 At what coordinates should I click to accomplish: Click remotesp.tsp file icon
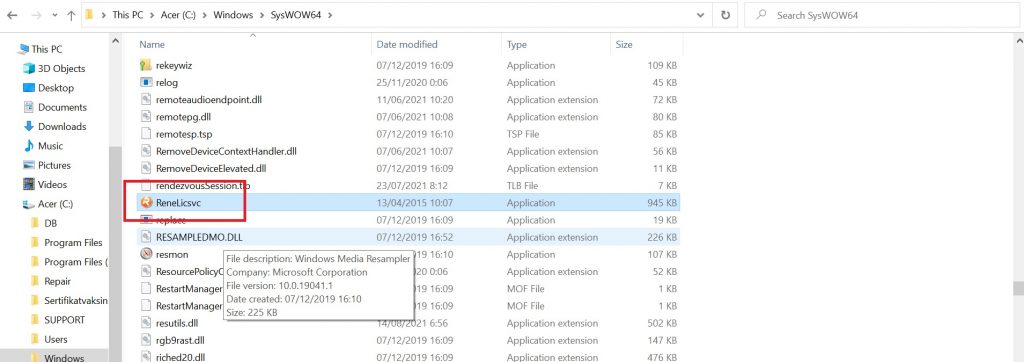click(x=146, y=134)
